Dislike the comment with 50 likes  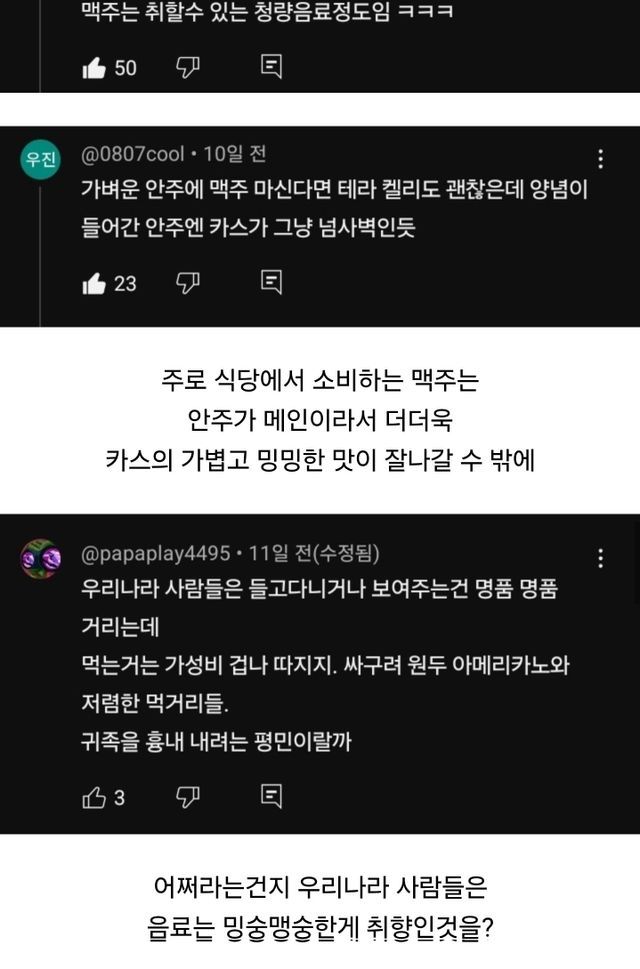click(188, 67)
